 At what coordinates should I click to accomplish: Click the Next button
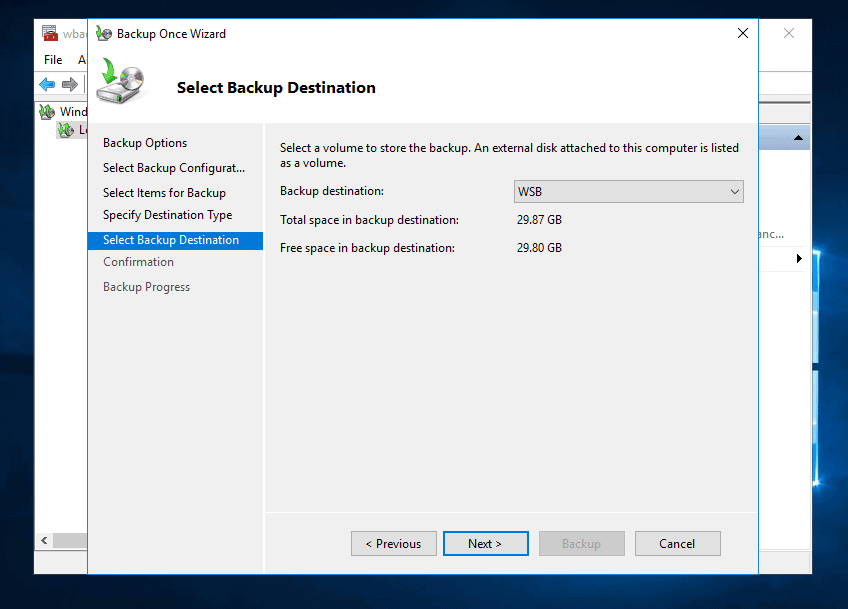click(485, 544)
